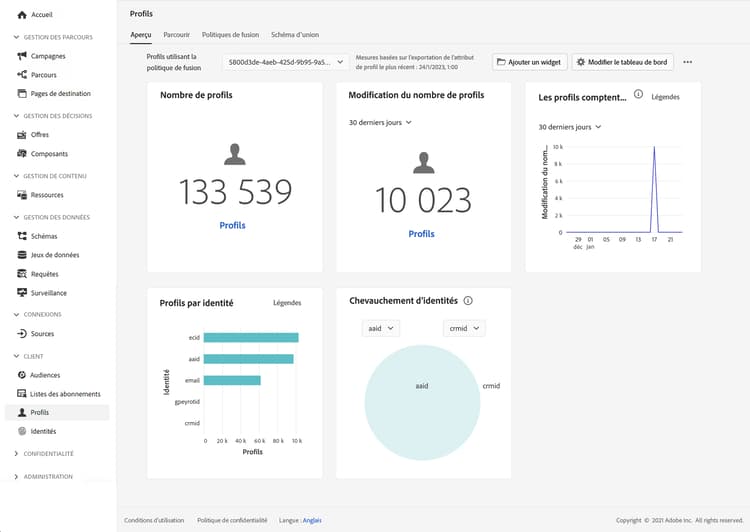The height and width of the screenshot is (532, 750).
Task: Open the more options ellipsis menu
Action: pyautogui.click(x=687, y=62)
